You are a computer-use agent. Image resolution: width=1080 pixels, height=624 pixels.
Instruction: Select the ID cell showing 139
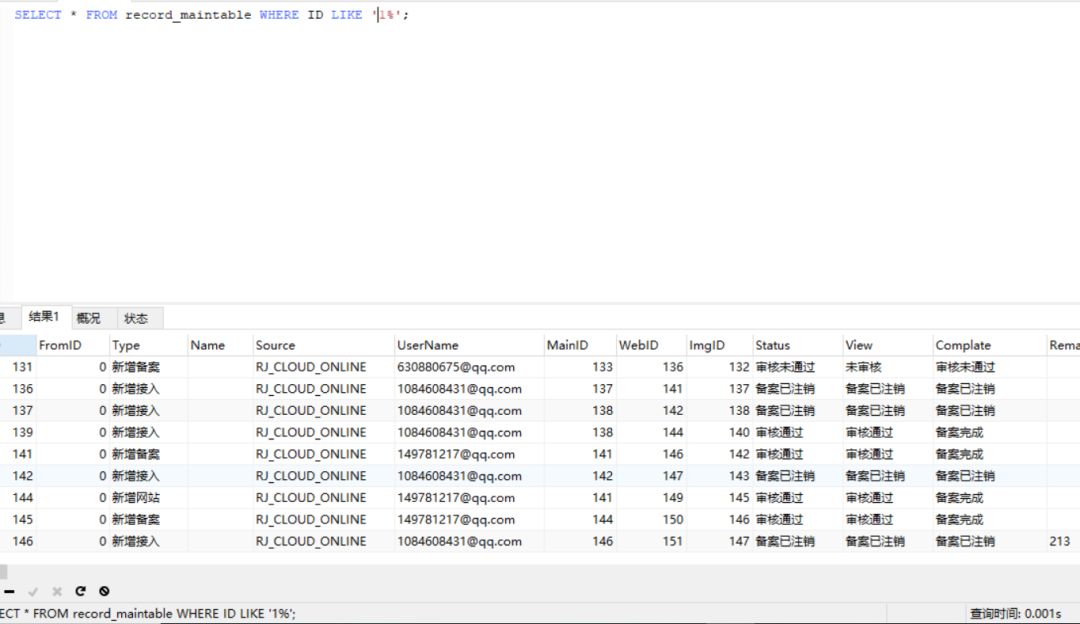18,433
